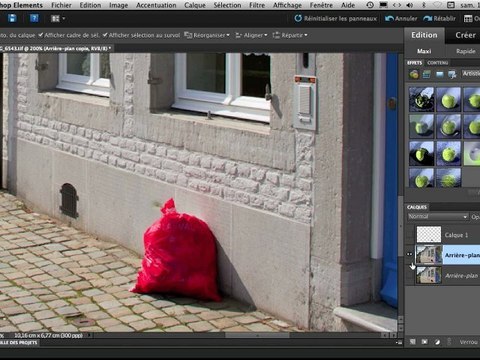
Task: Switch to the Effets tab
Action: tap(414, 63)
